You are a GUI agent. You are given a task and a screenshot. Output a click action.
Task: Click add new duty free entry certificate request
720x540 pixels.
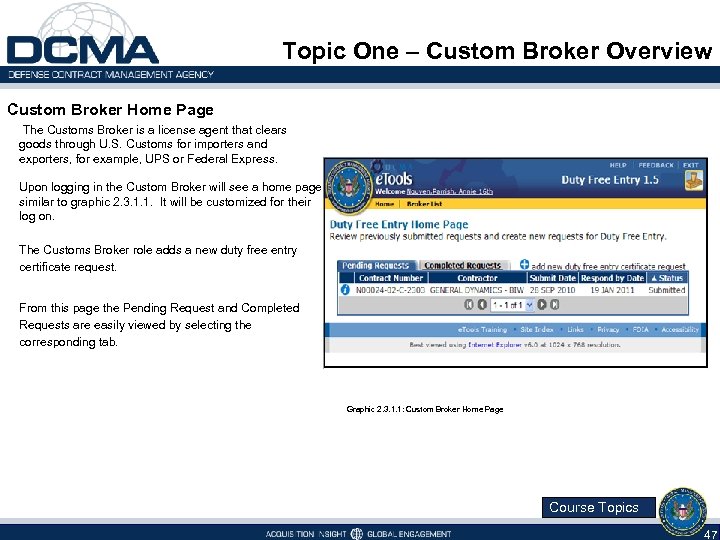click(608, 266)
